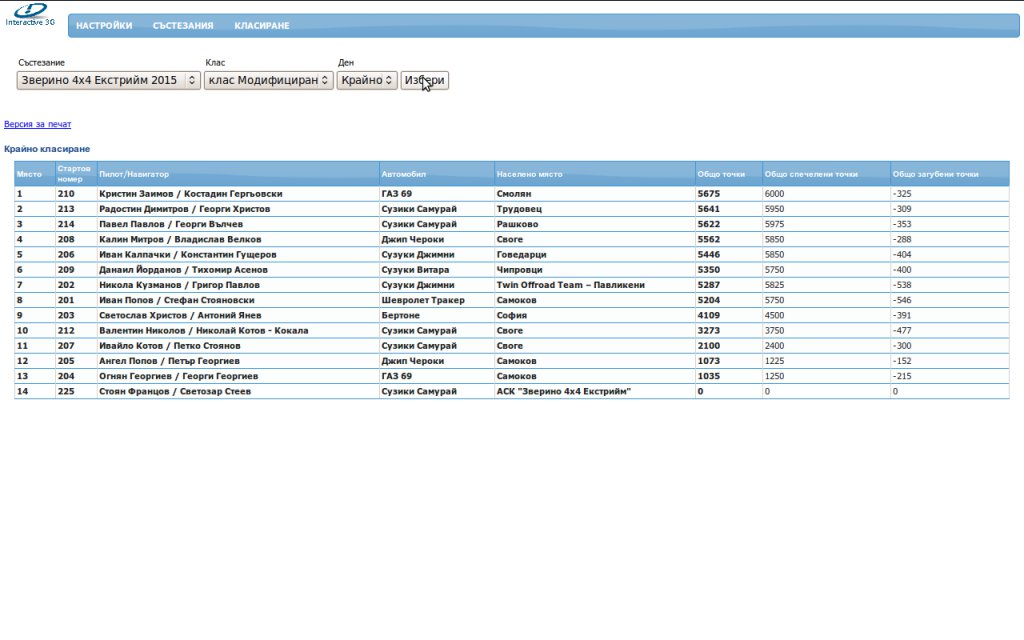The image size is (1024, 640).
Task: Click location cell Чипровци
Action: 520,270
